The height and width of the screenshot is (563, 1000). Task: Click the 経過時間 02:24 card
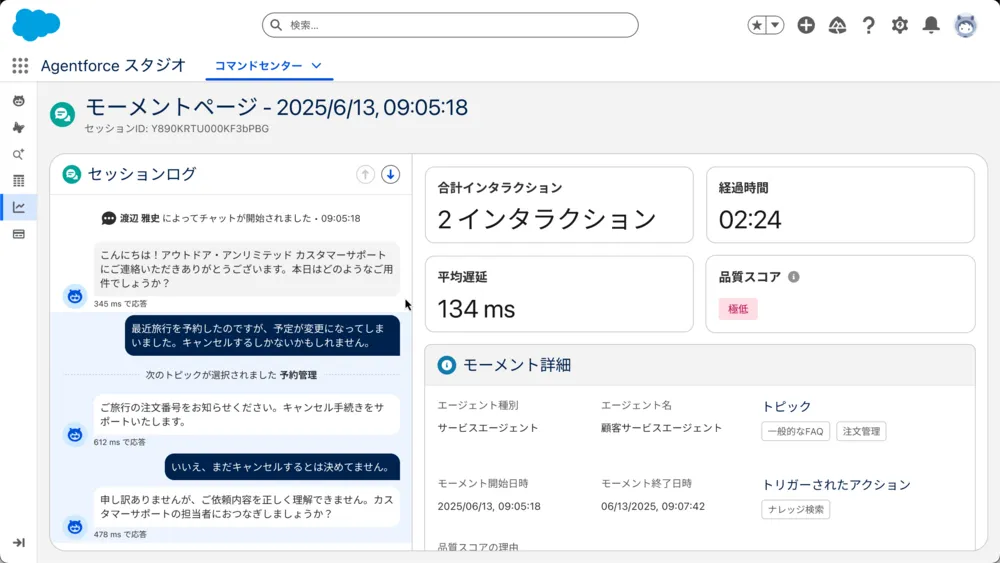click(840, 205)
